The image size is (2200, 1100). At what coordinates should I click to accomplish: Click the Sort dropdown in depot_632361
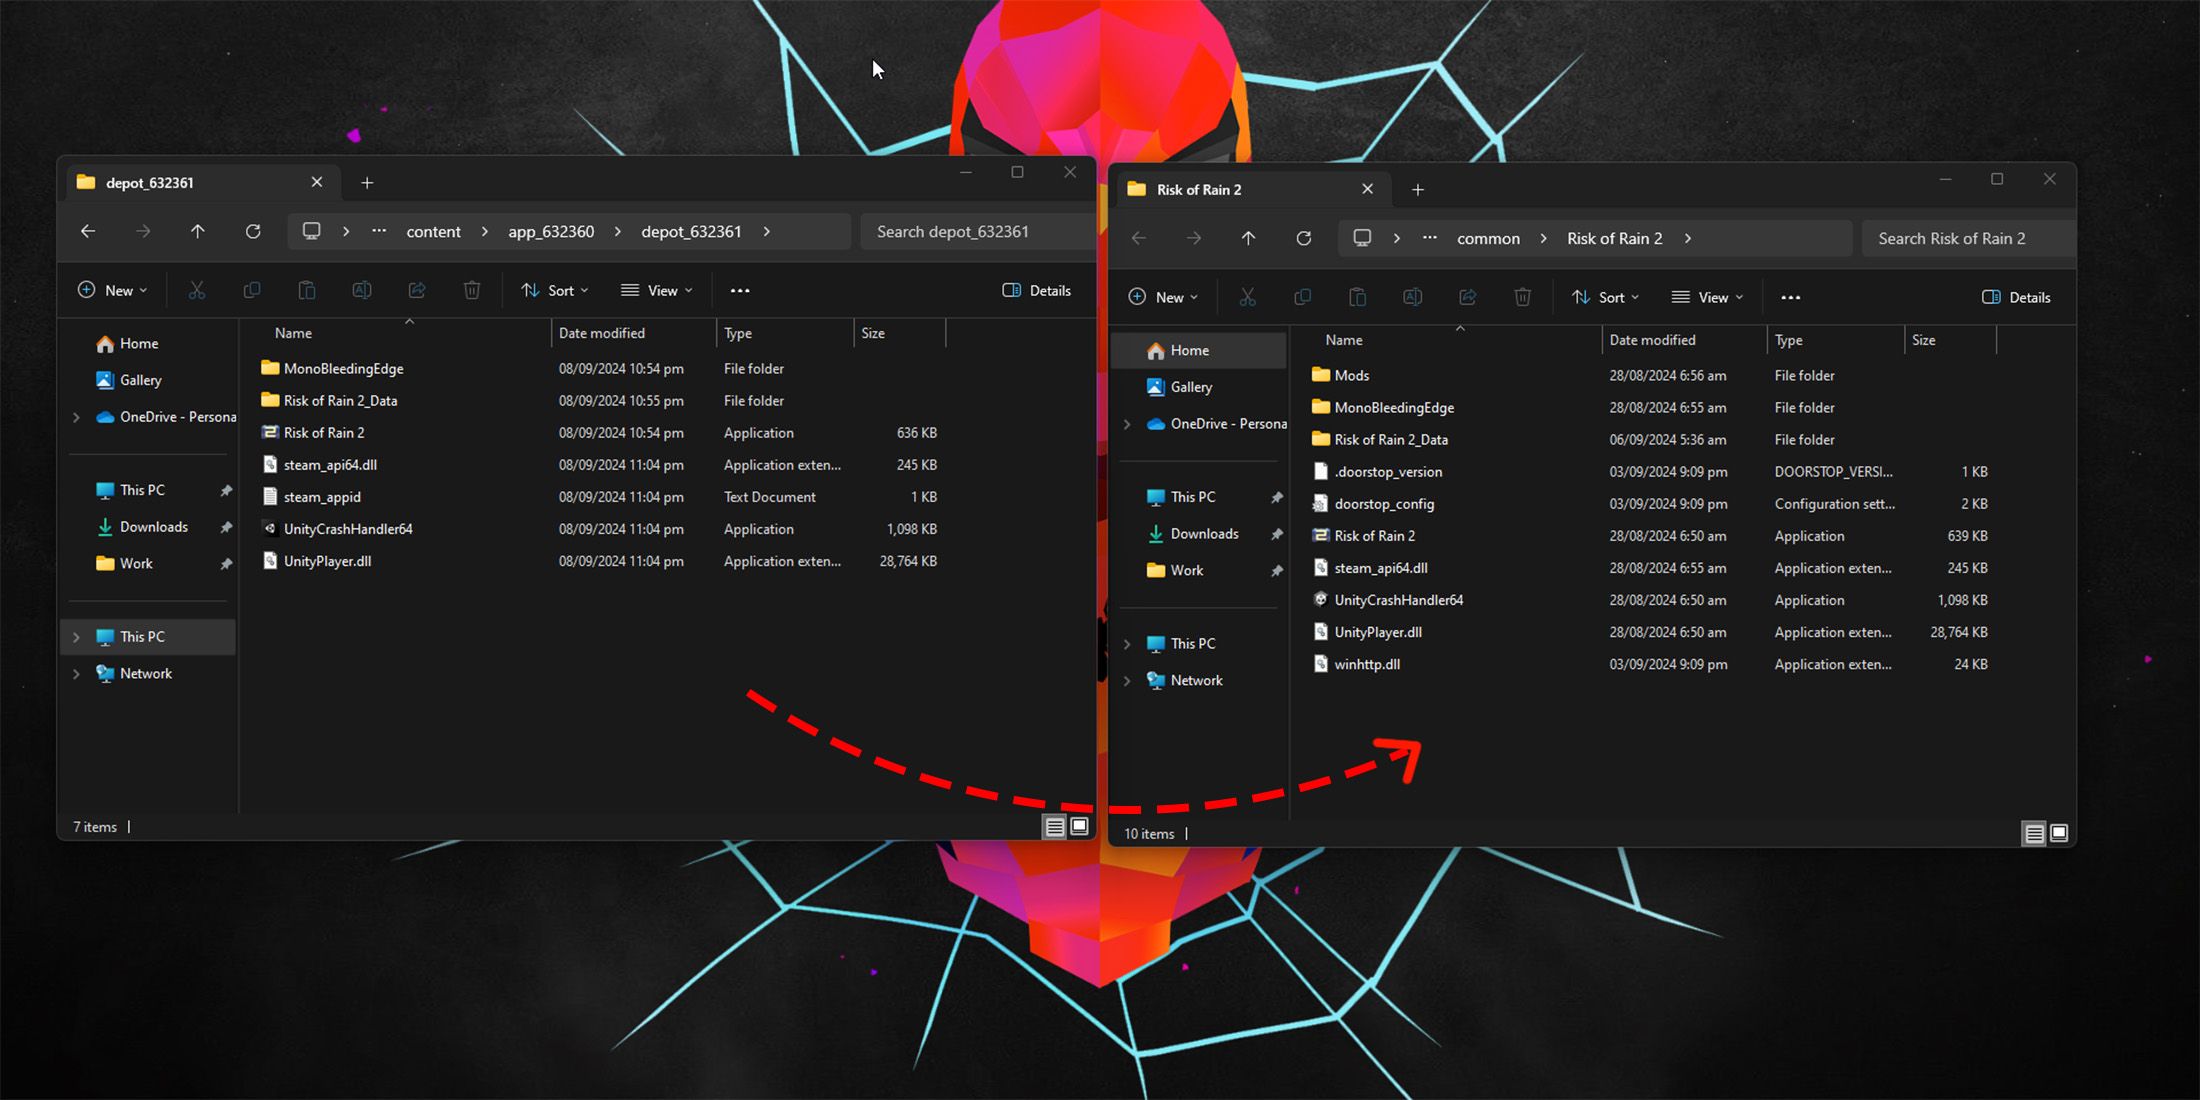(556, 290)
